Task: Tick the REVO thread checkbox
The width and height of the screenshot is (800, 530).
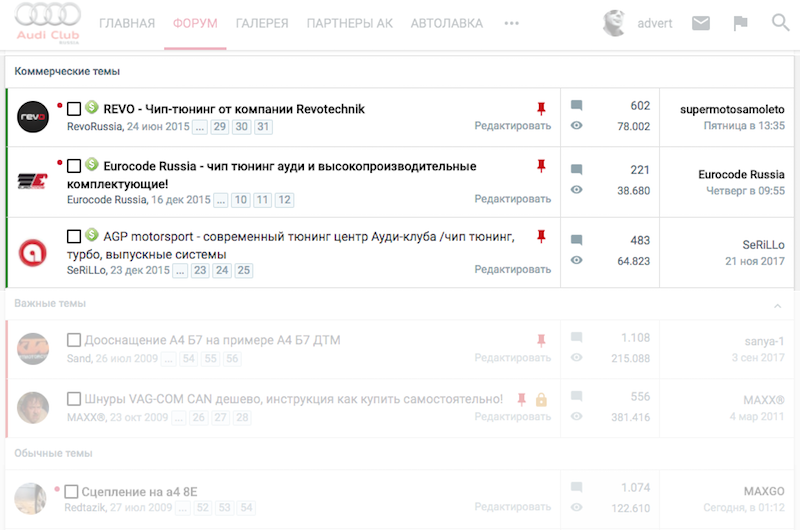Action: 74,109
